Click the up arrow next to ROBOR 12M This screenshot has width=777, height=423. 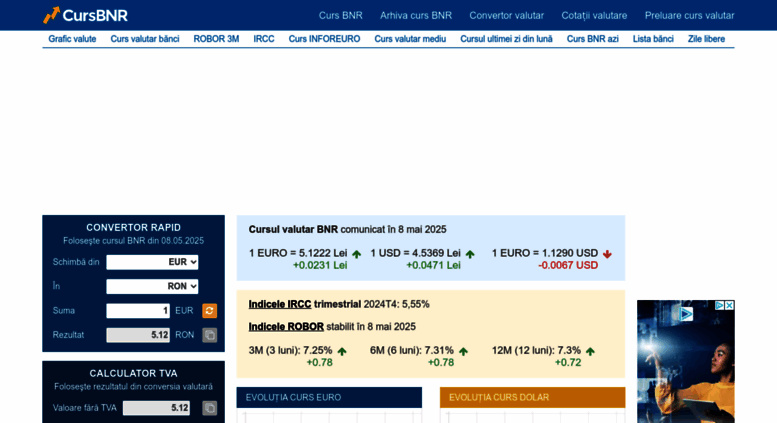[x=590, y=351]
